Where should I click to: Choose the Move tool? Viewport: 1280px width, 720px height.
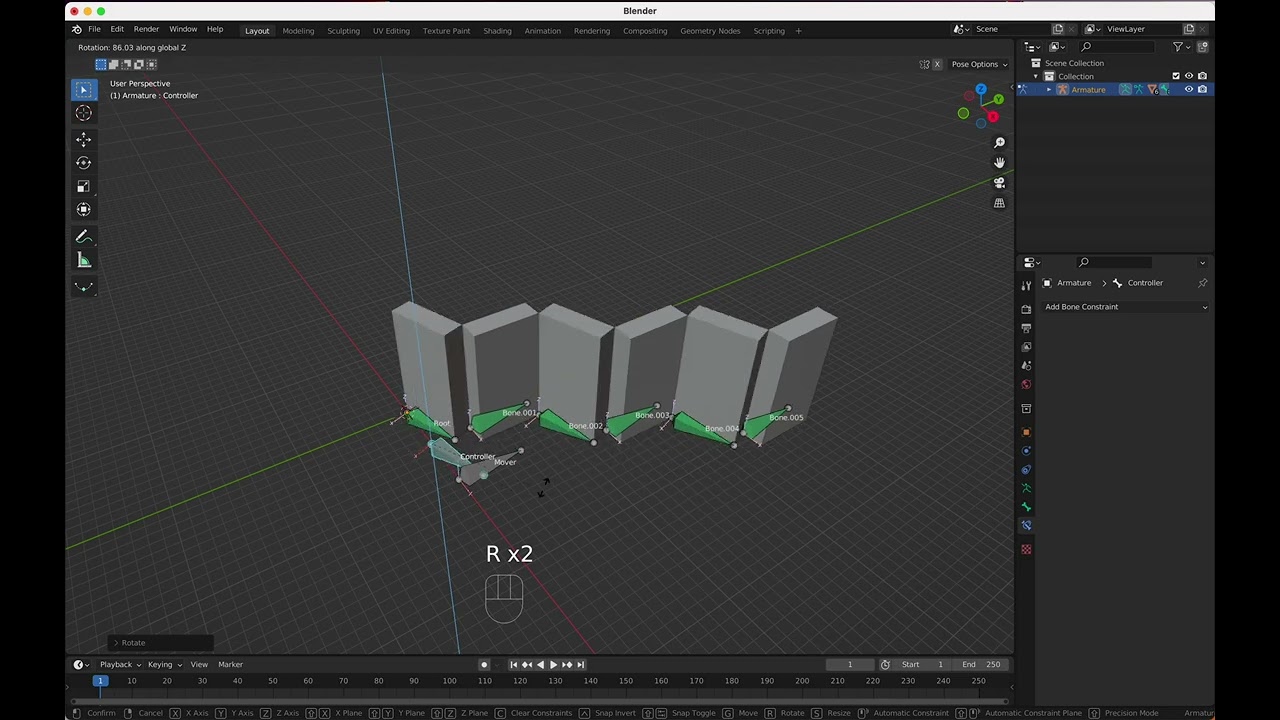pyautogui.click(x=84, y=139)
